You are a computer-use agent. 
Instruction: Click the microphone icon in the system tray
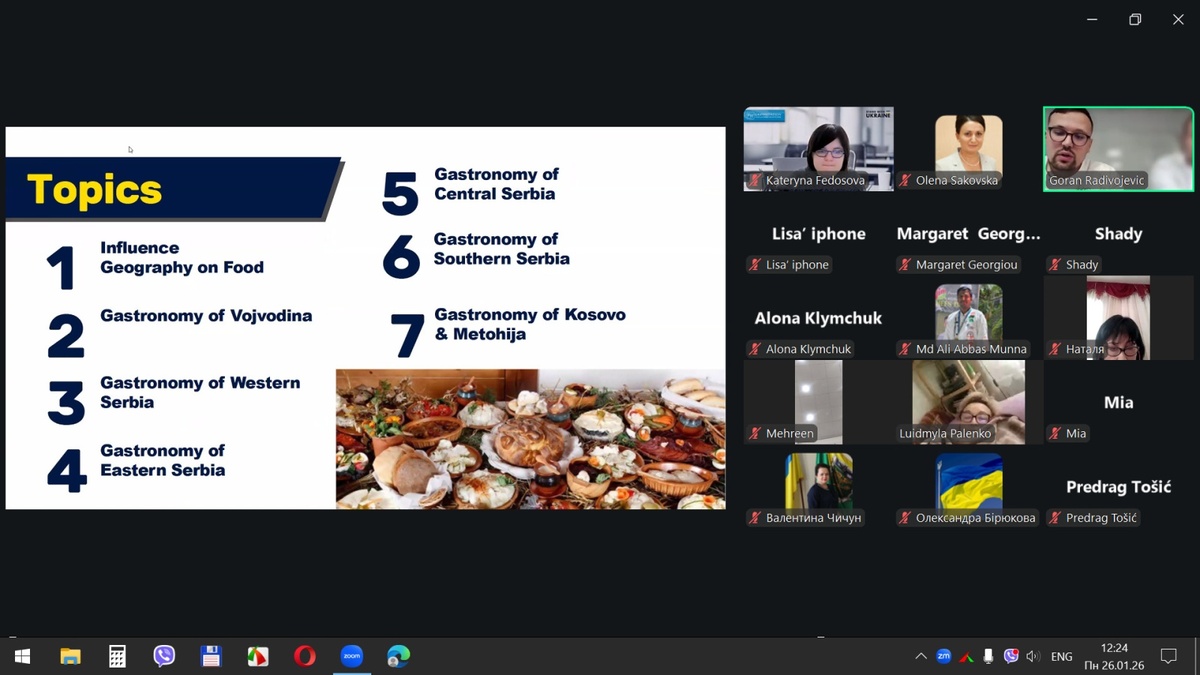click(x=988, y=656)
